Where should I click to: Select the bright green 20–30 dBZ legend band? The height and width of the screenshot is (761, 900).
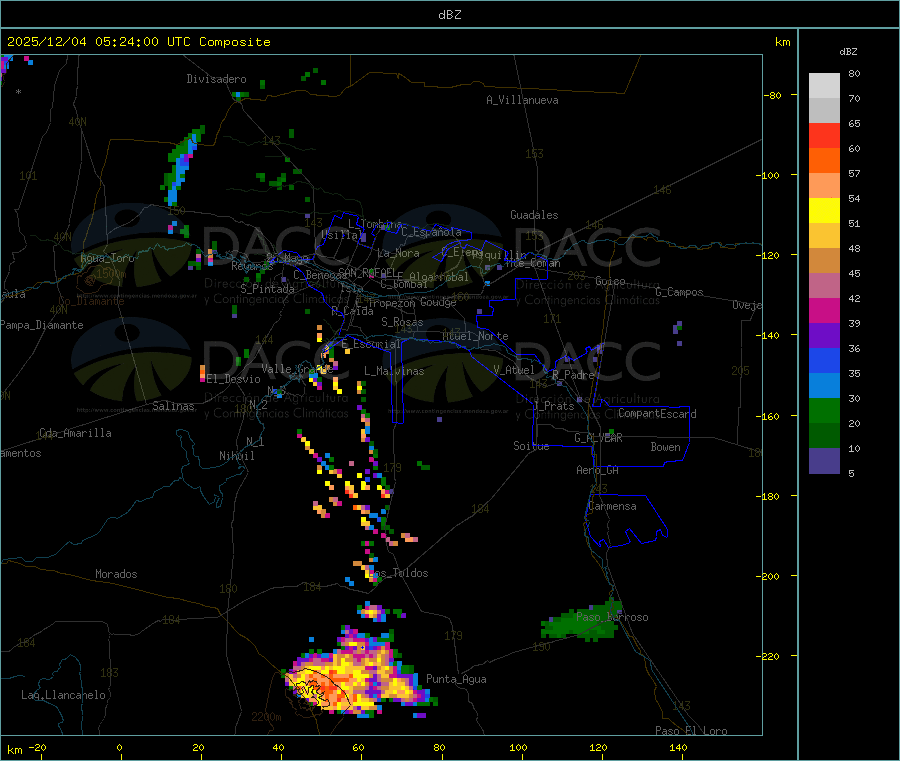(824, 410)
